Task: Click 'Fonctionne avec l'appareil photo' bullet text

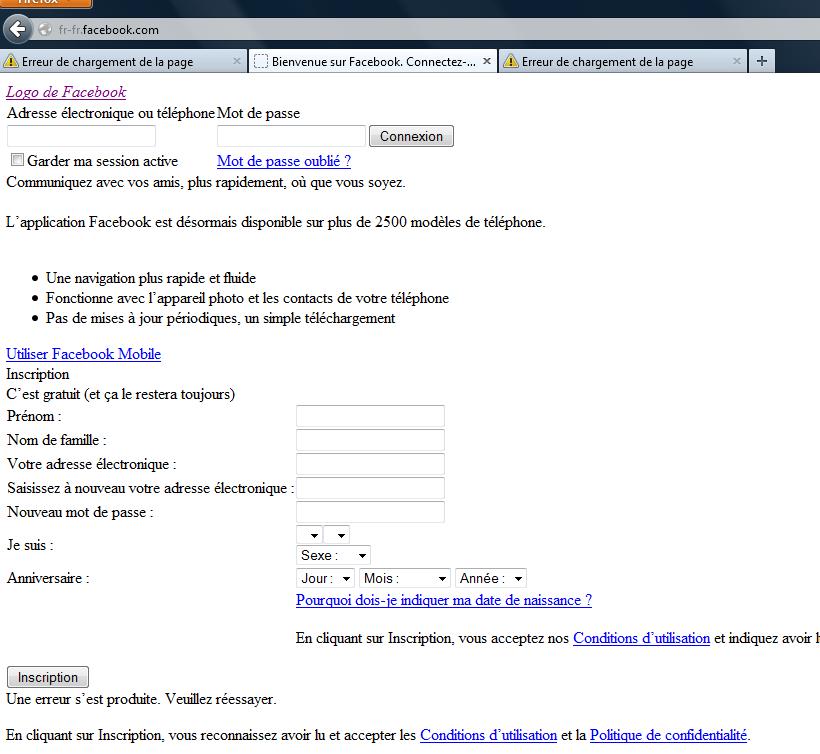Action: [x=247, y=298]
